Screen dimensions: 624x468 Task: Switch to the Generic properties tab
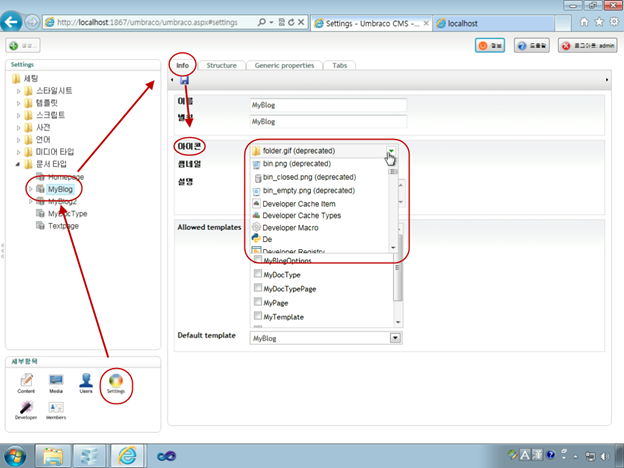click(x=284, y=65)
